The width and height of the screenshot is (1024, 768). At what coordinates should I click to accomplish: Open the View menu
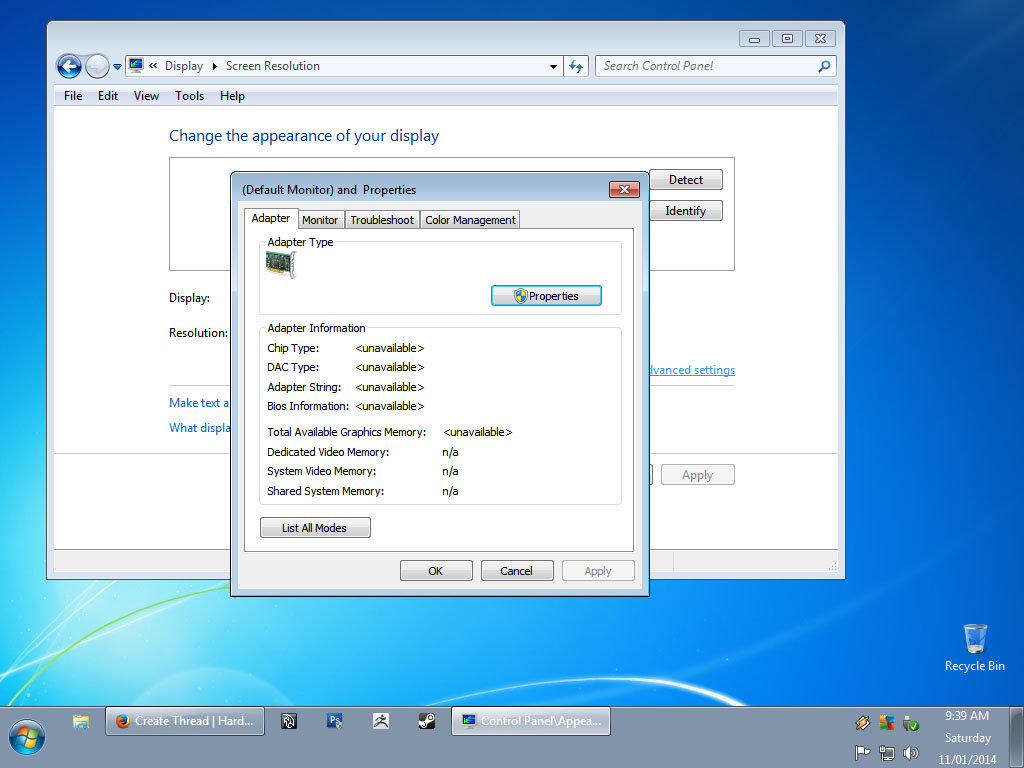tap(146, 96)
